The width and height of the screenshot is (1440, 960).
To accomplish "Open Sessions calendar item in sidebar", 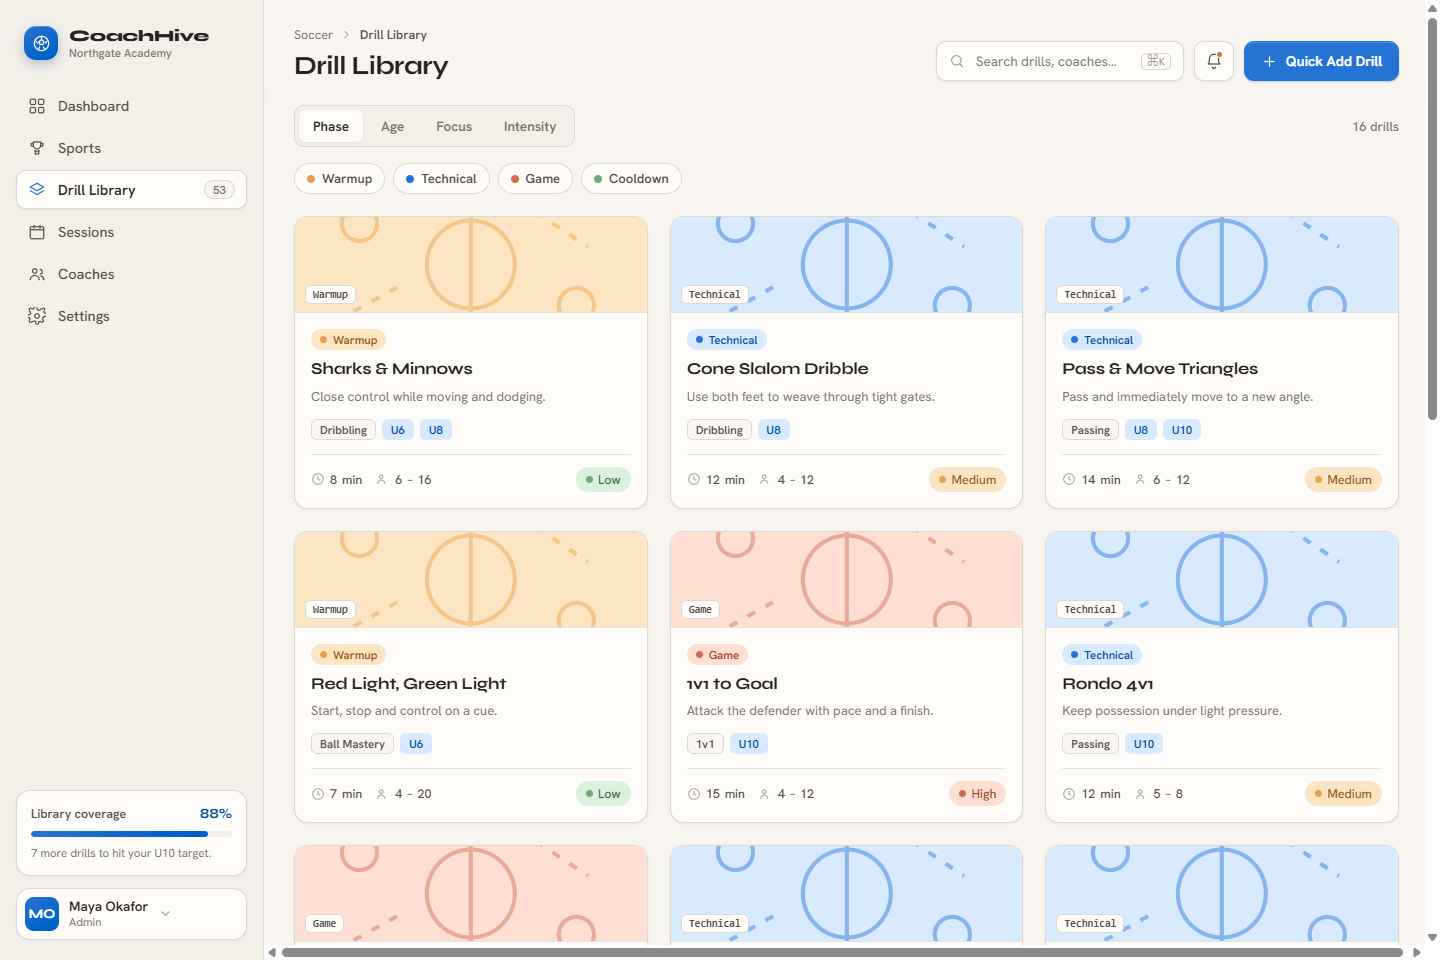I will (131, 232).
